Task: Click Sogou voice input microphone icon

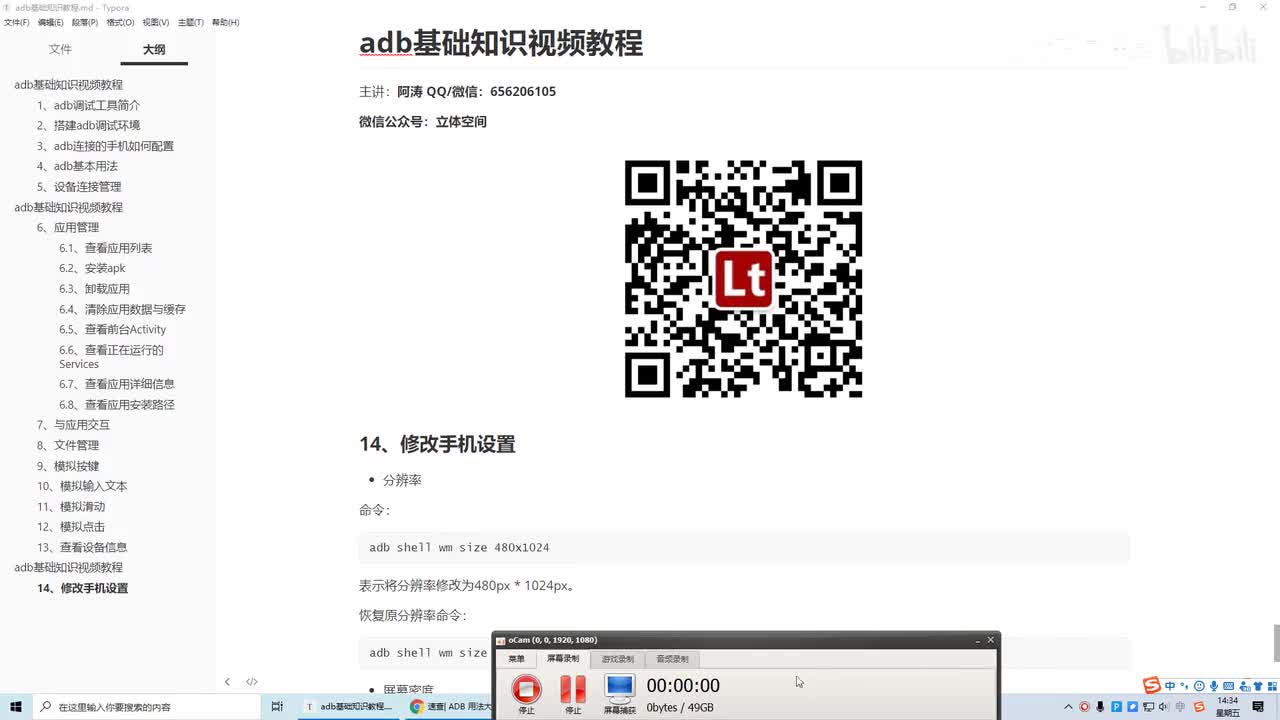Action: 1214,686
